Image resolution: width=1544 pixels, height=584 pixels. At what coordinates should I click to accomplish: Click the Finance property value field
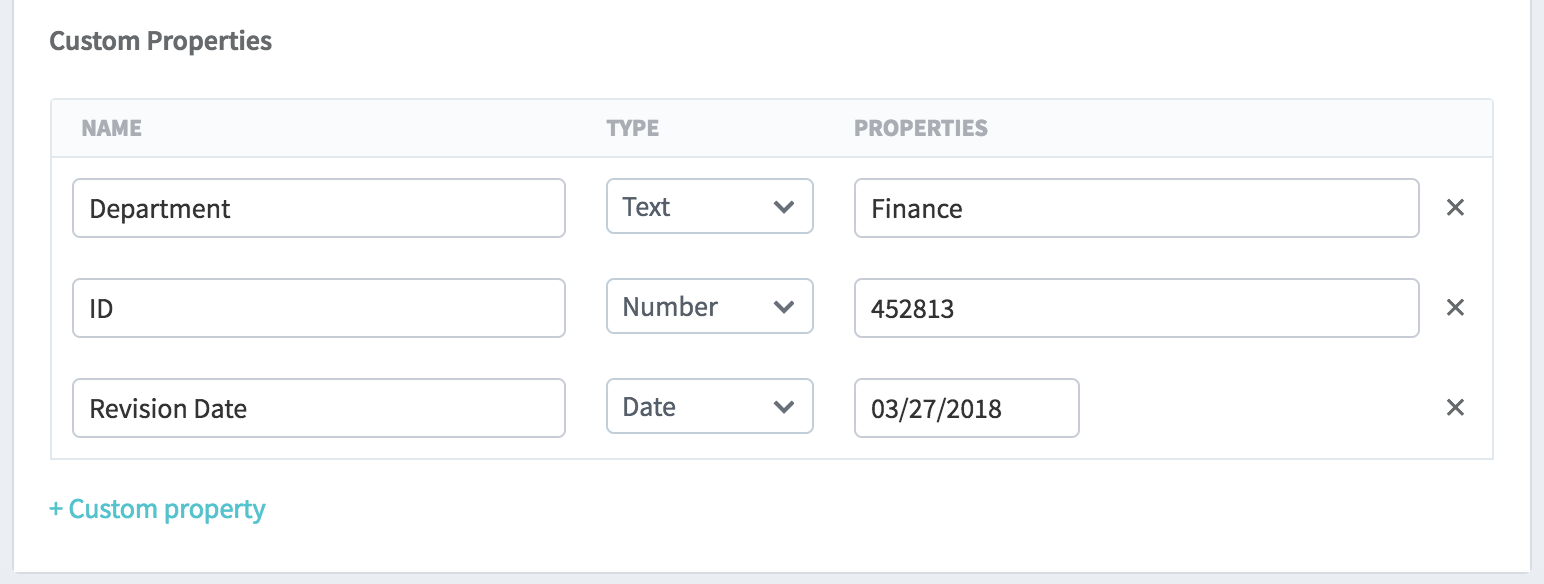(1136, 208)
